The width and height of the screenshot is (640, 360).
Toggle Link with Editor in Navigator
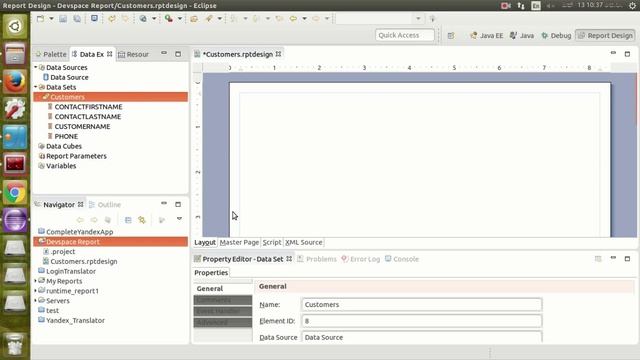pos(142,220)
